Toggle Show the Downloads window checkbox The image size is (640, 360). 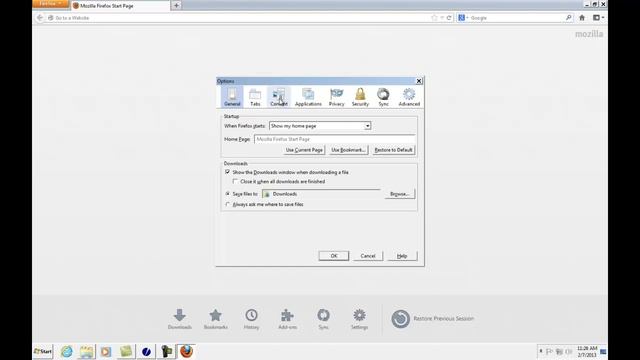pos(227,172)
